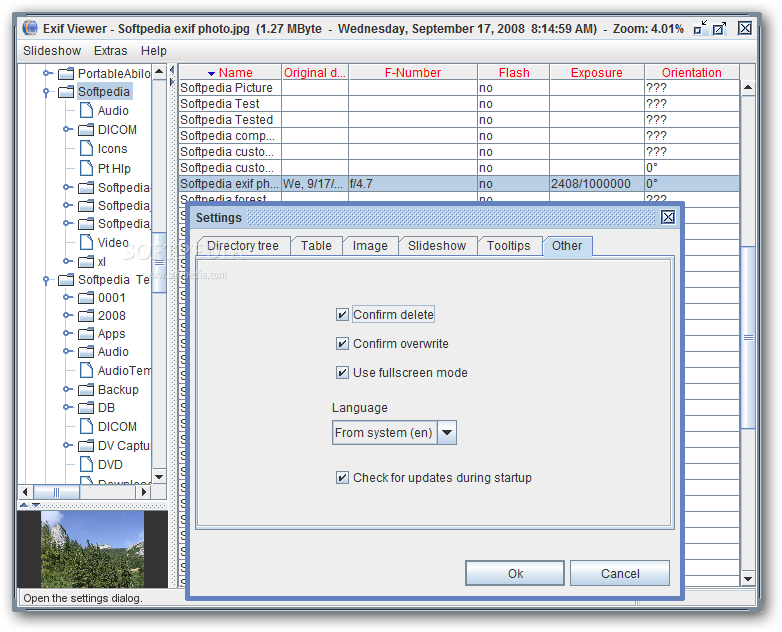Image resolution: width=782 pixels, height=632 pixels.
Task: Click the Exif Viewer globe app icon
Action: tap(30, 28)
